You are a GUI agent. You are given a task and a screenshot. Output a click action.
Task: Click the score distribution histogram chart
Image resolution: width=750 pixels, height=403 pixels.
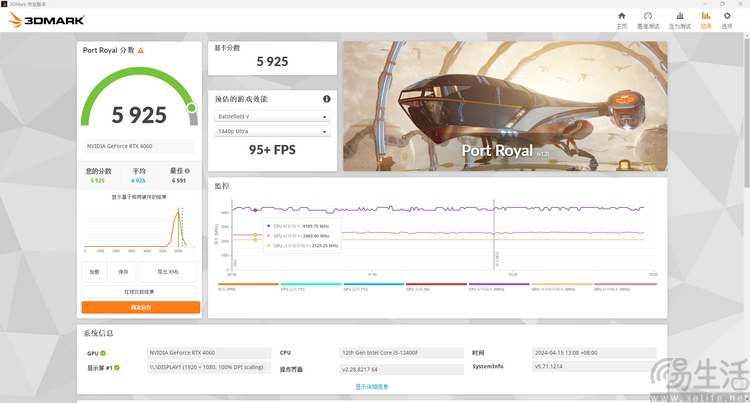139,229
